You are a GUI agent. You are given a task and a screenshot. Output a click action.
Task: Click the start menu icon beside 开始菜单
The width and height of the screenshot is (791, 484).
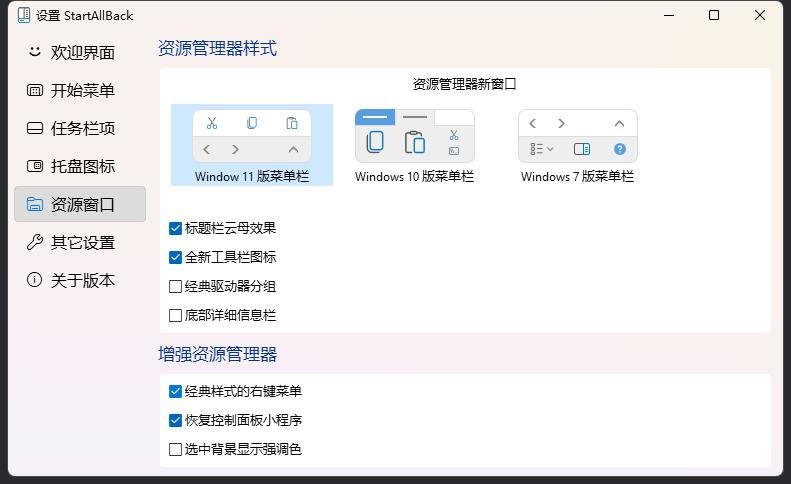[34, 91]
